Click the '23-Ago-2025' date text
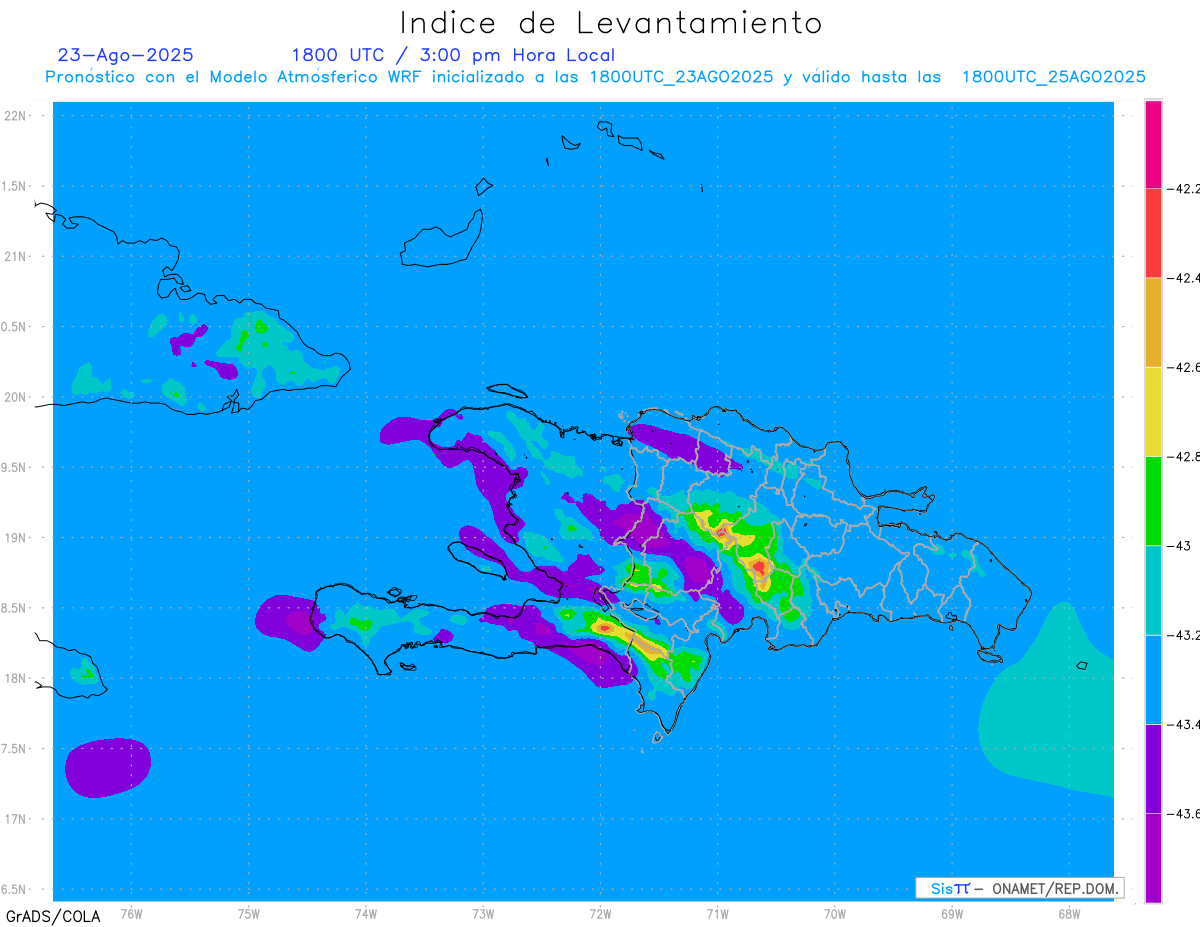Viewport: 1200px width, 927px height. point(125,55)
